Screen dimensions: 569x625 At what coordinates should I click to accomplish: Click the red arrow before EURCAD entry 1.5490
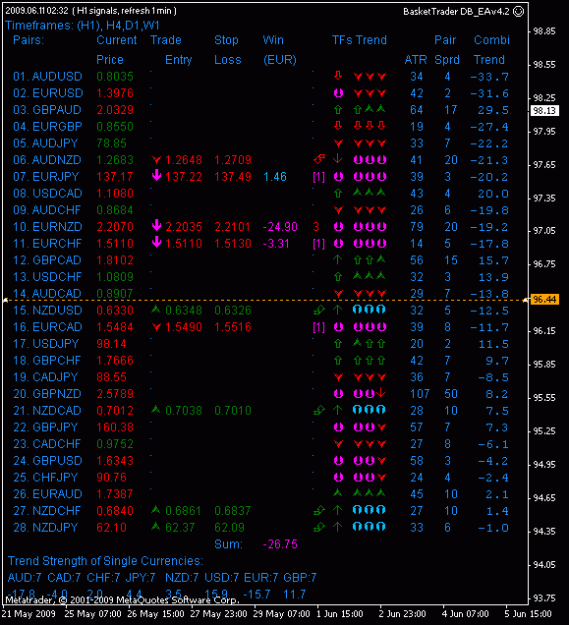point(157,327)
